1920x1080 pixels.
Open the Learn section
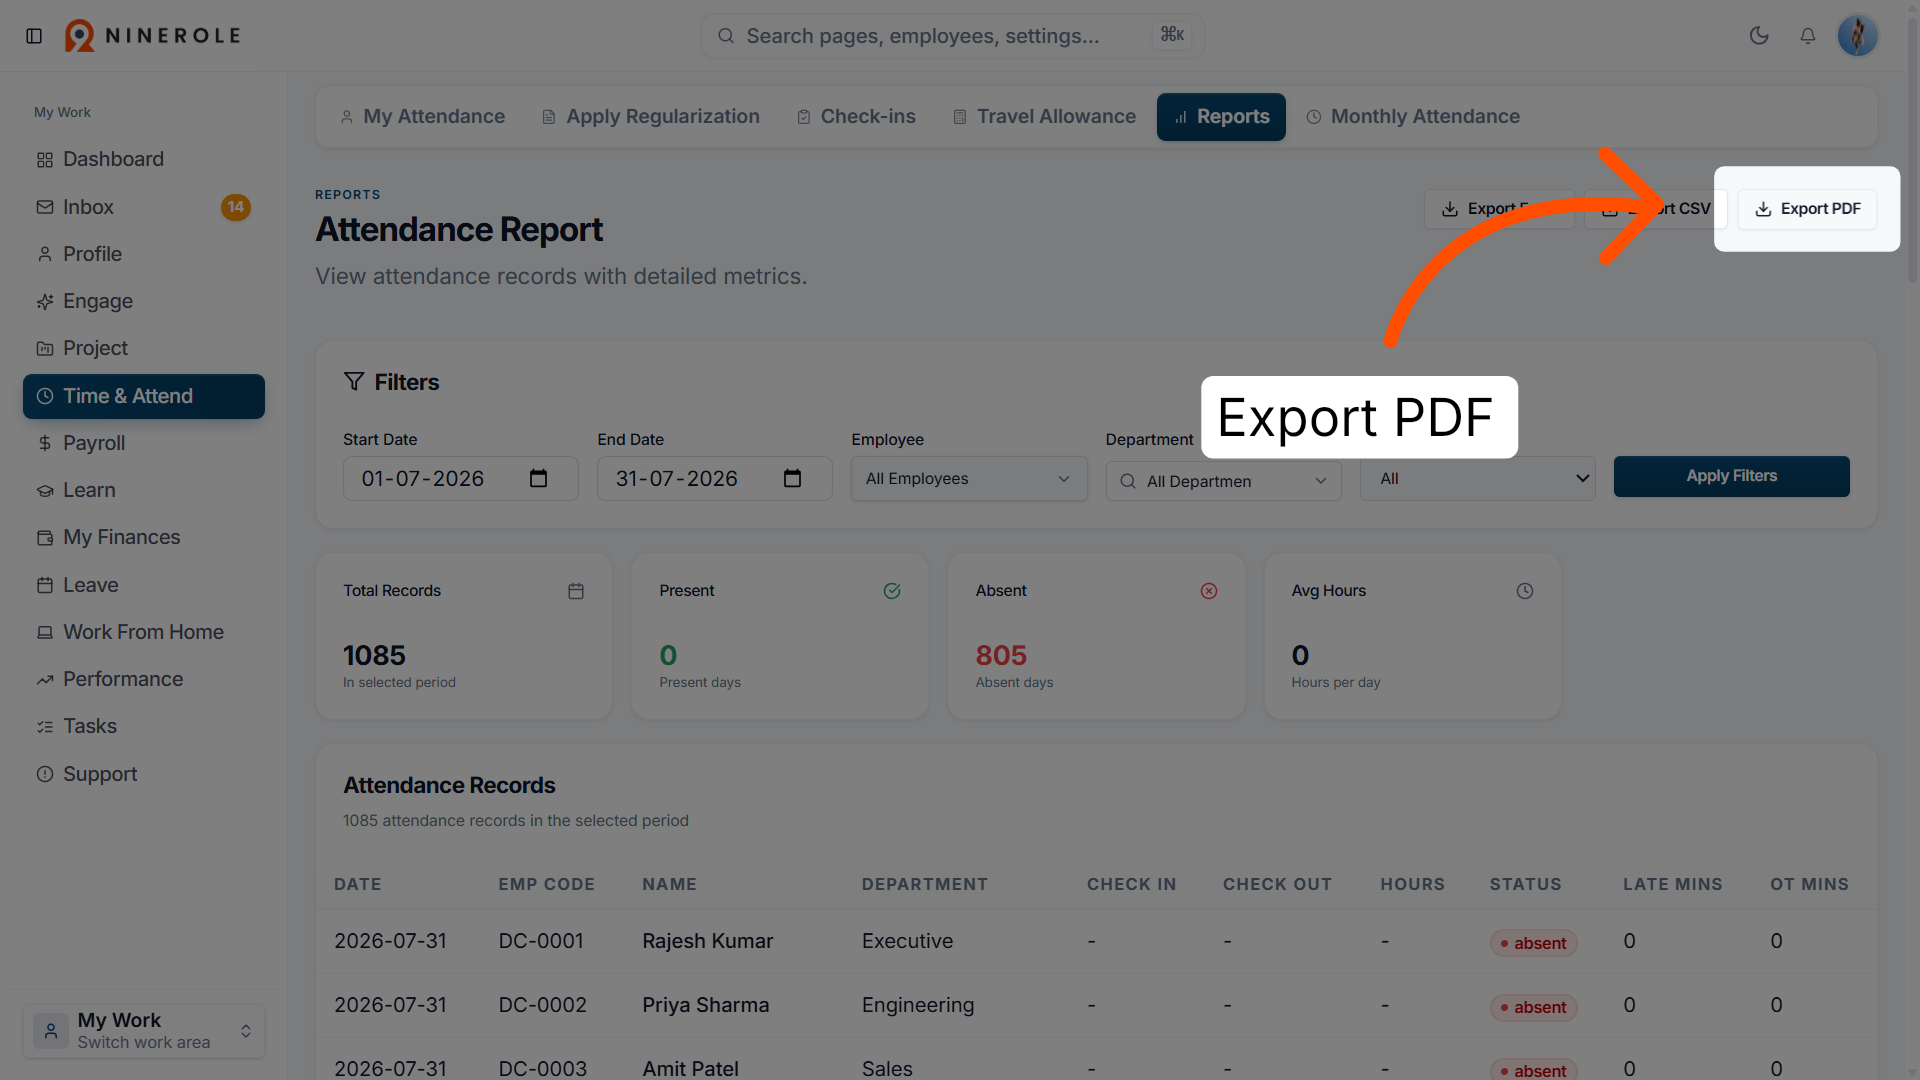[143, 490]
